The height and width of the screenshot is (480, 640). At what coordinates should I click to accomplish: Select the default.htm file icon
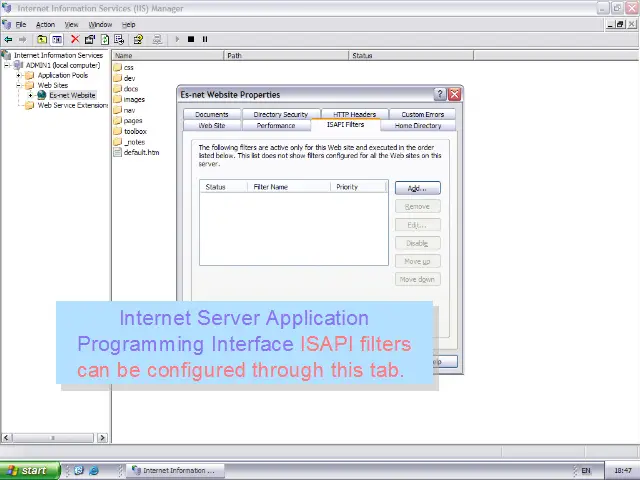pyautogui.click(x=118, y=152)
